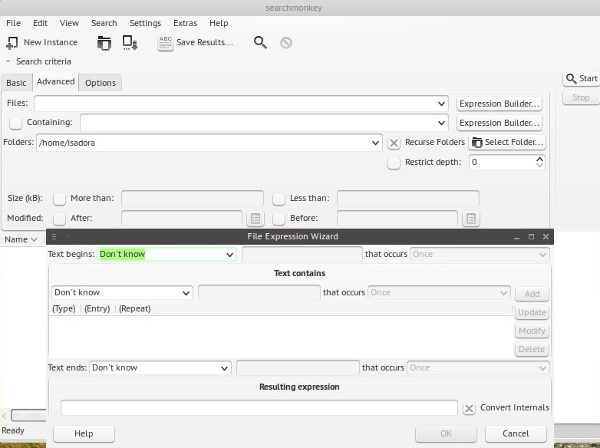Enable Size Less than checkbox
This screenshot has height=448, width=600.
coord(279,199)
